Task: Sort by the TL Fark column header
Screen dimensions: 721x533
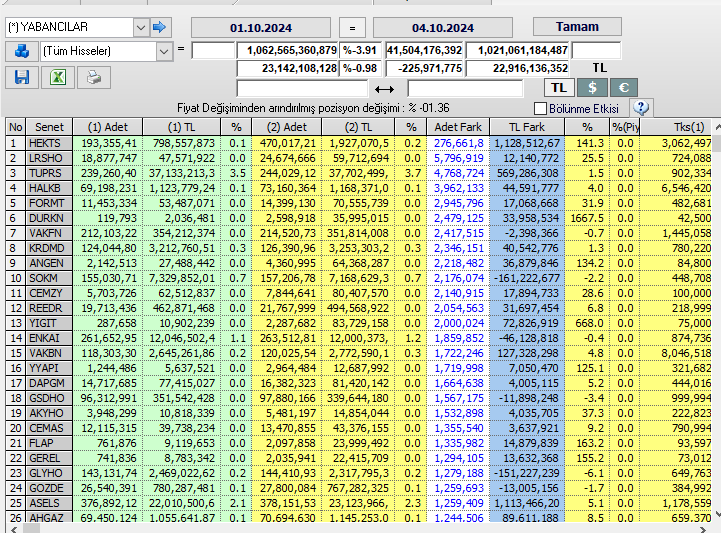Action: point(527,127)
